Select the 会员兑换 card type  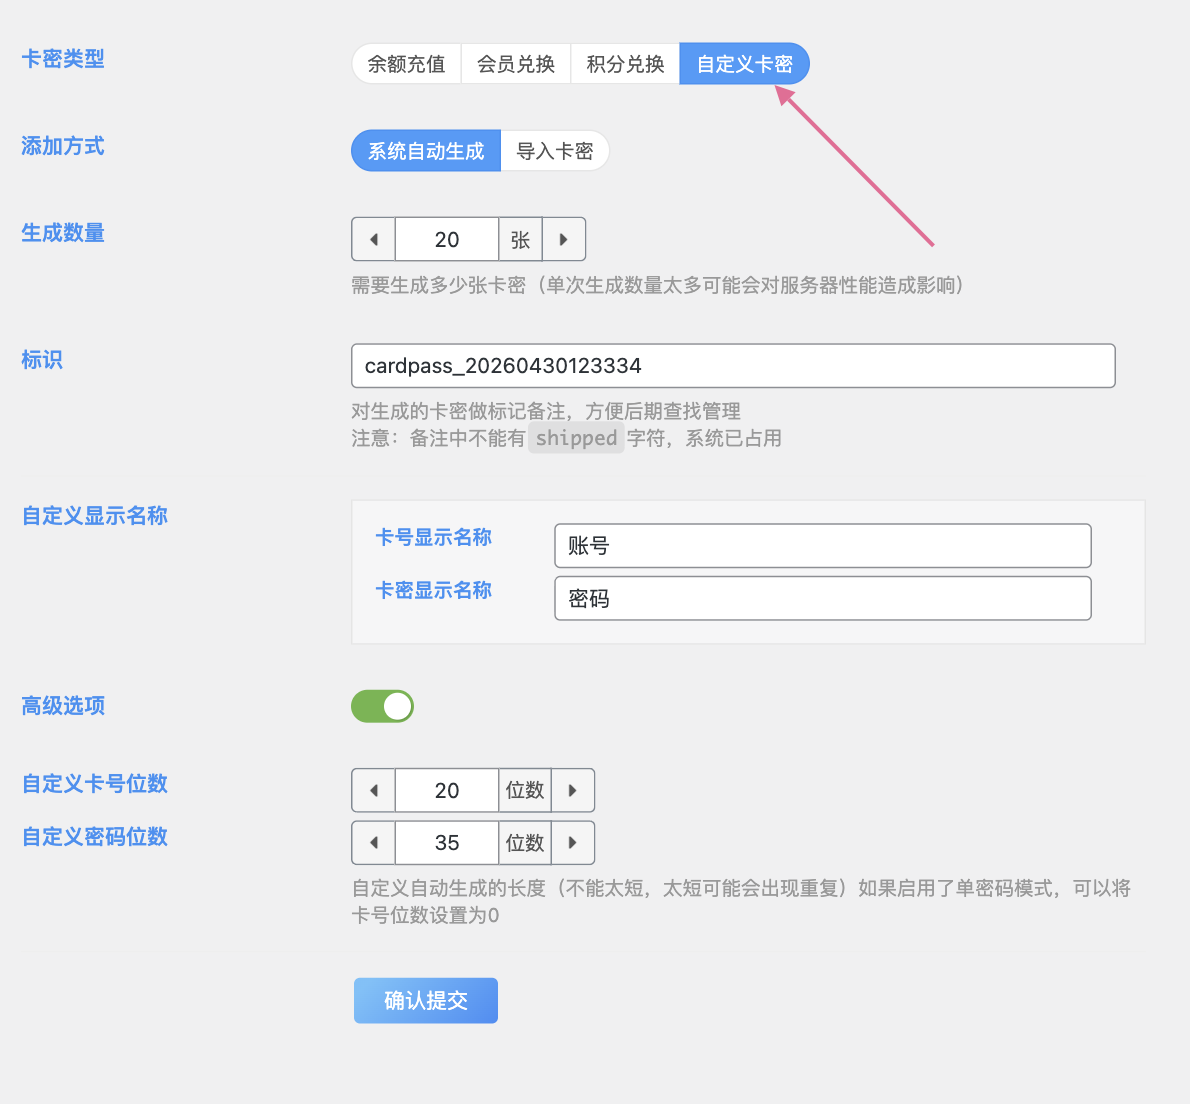(516, 64)
